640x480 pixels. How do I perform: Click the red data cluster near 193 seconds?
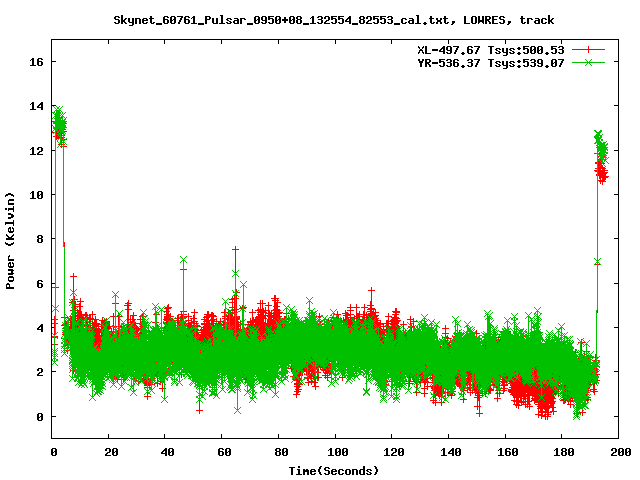click(601, 172)
